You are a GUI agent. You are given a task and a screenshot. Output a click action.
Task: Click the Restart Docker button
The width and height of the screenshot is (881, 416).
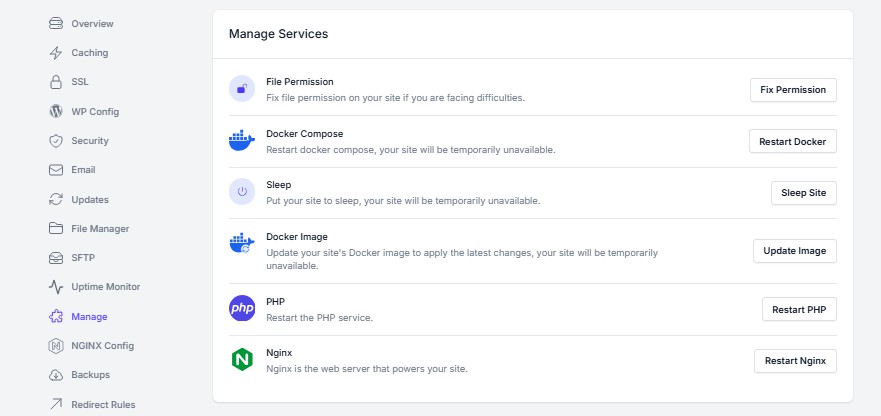coord(792,142)
